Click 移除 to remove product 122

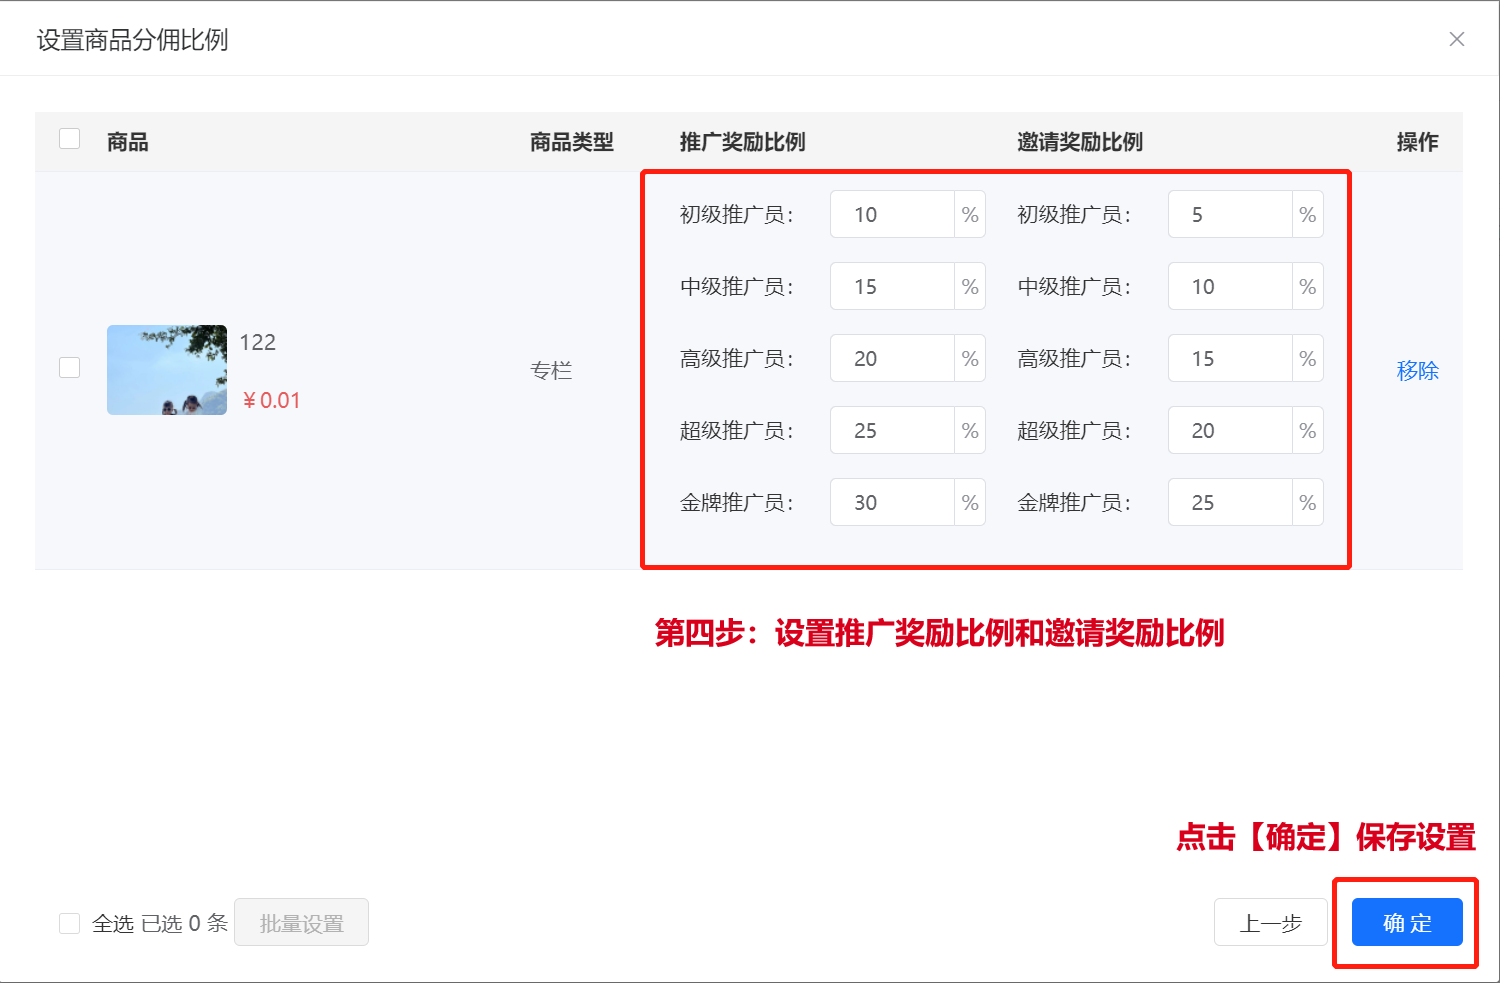click(x=1417, y=370)
